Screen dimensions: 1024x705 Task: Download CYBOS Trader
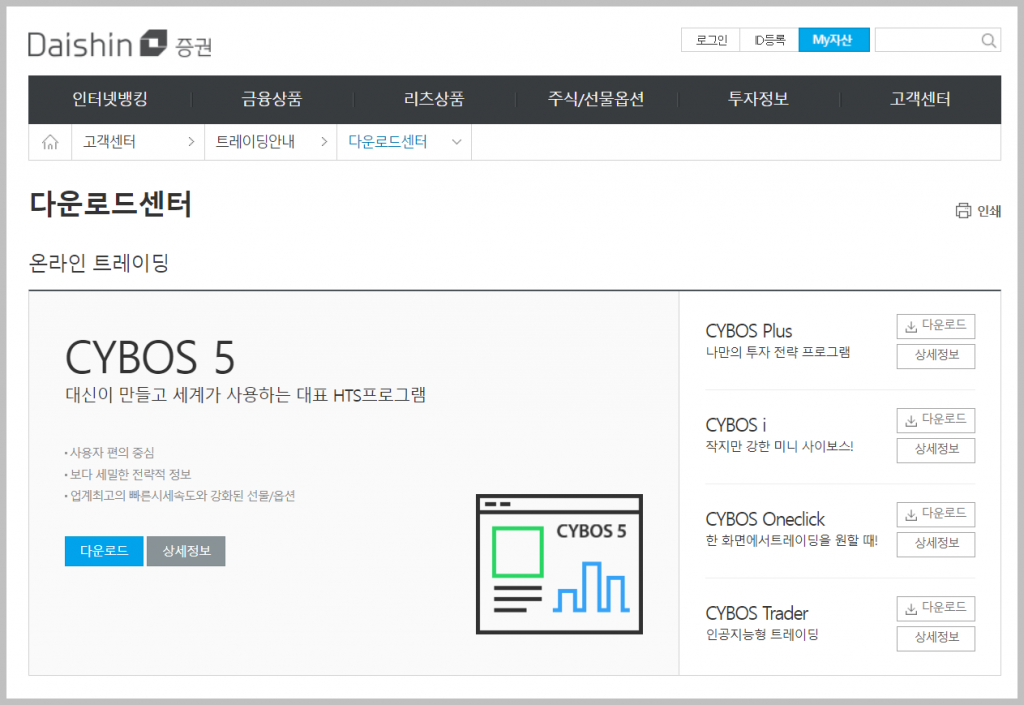(x=936, y=608)
